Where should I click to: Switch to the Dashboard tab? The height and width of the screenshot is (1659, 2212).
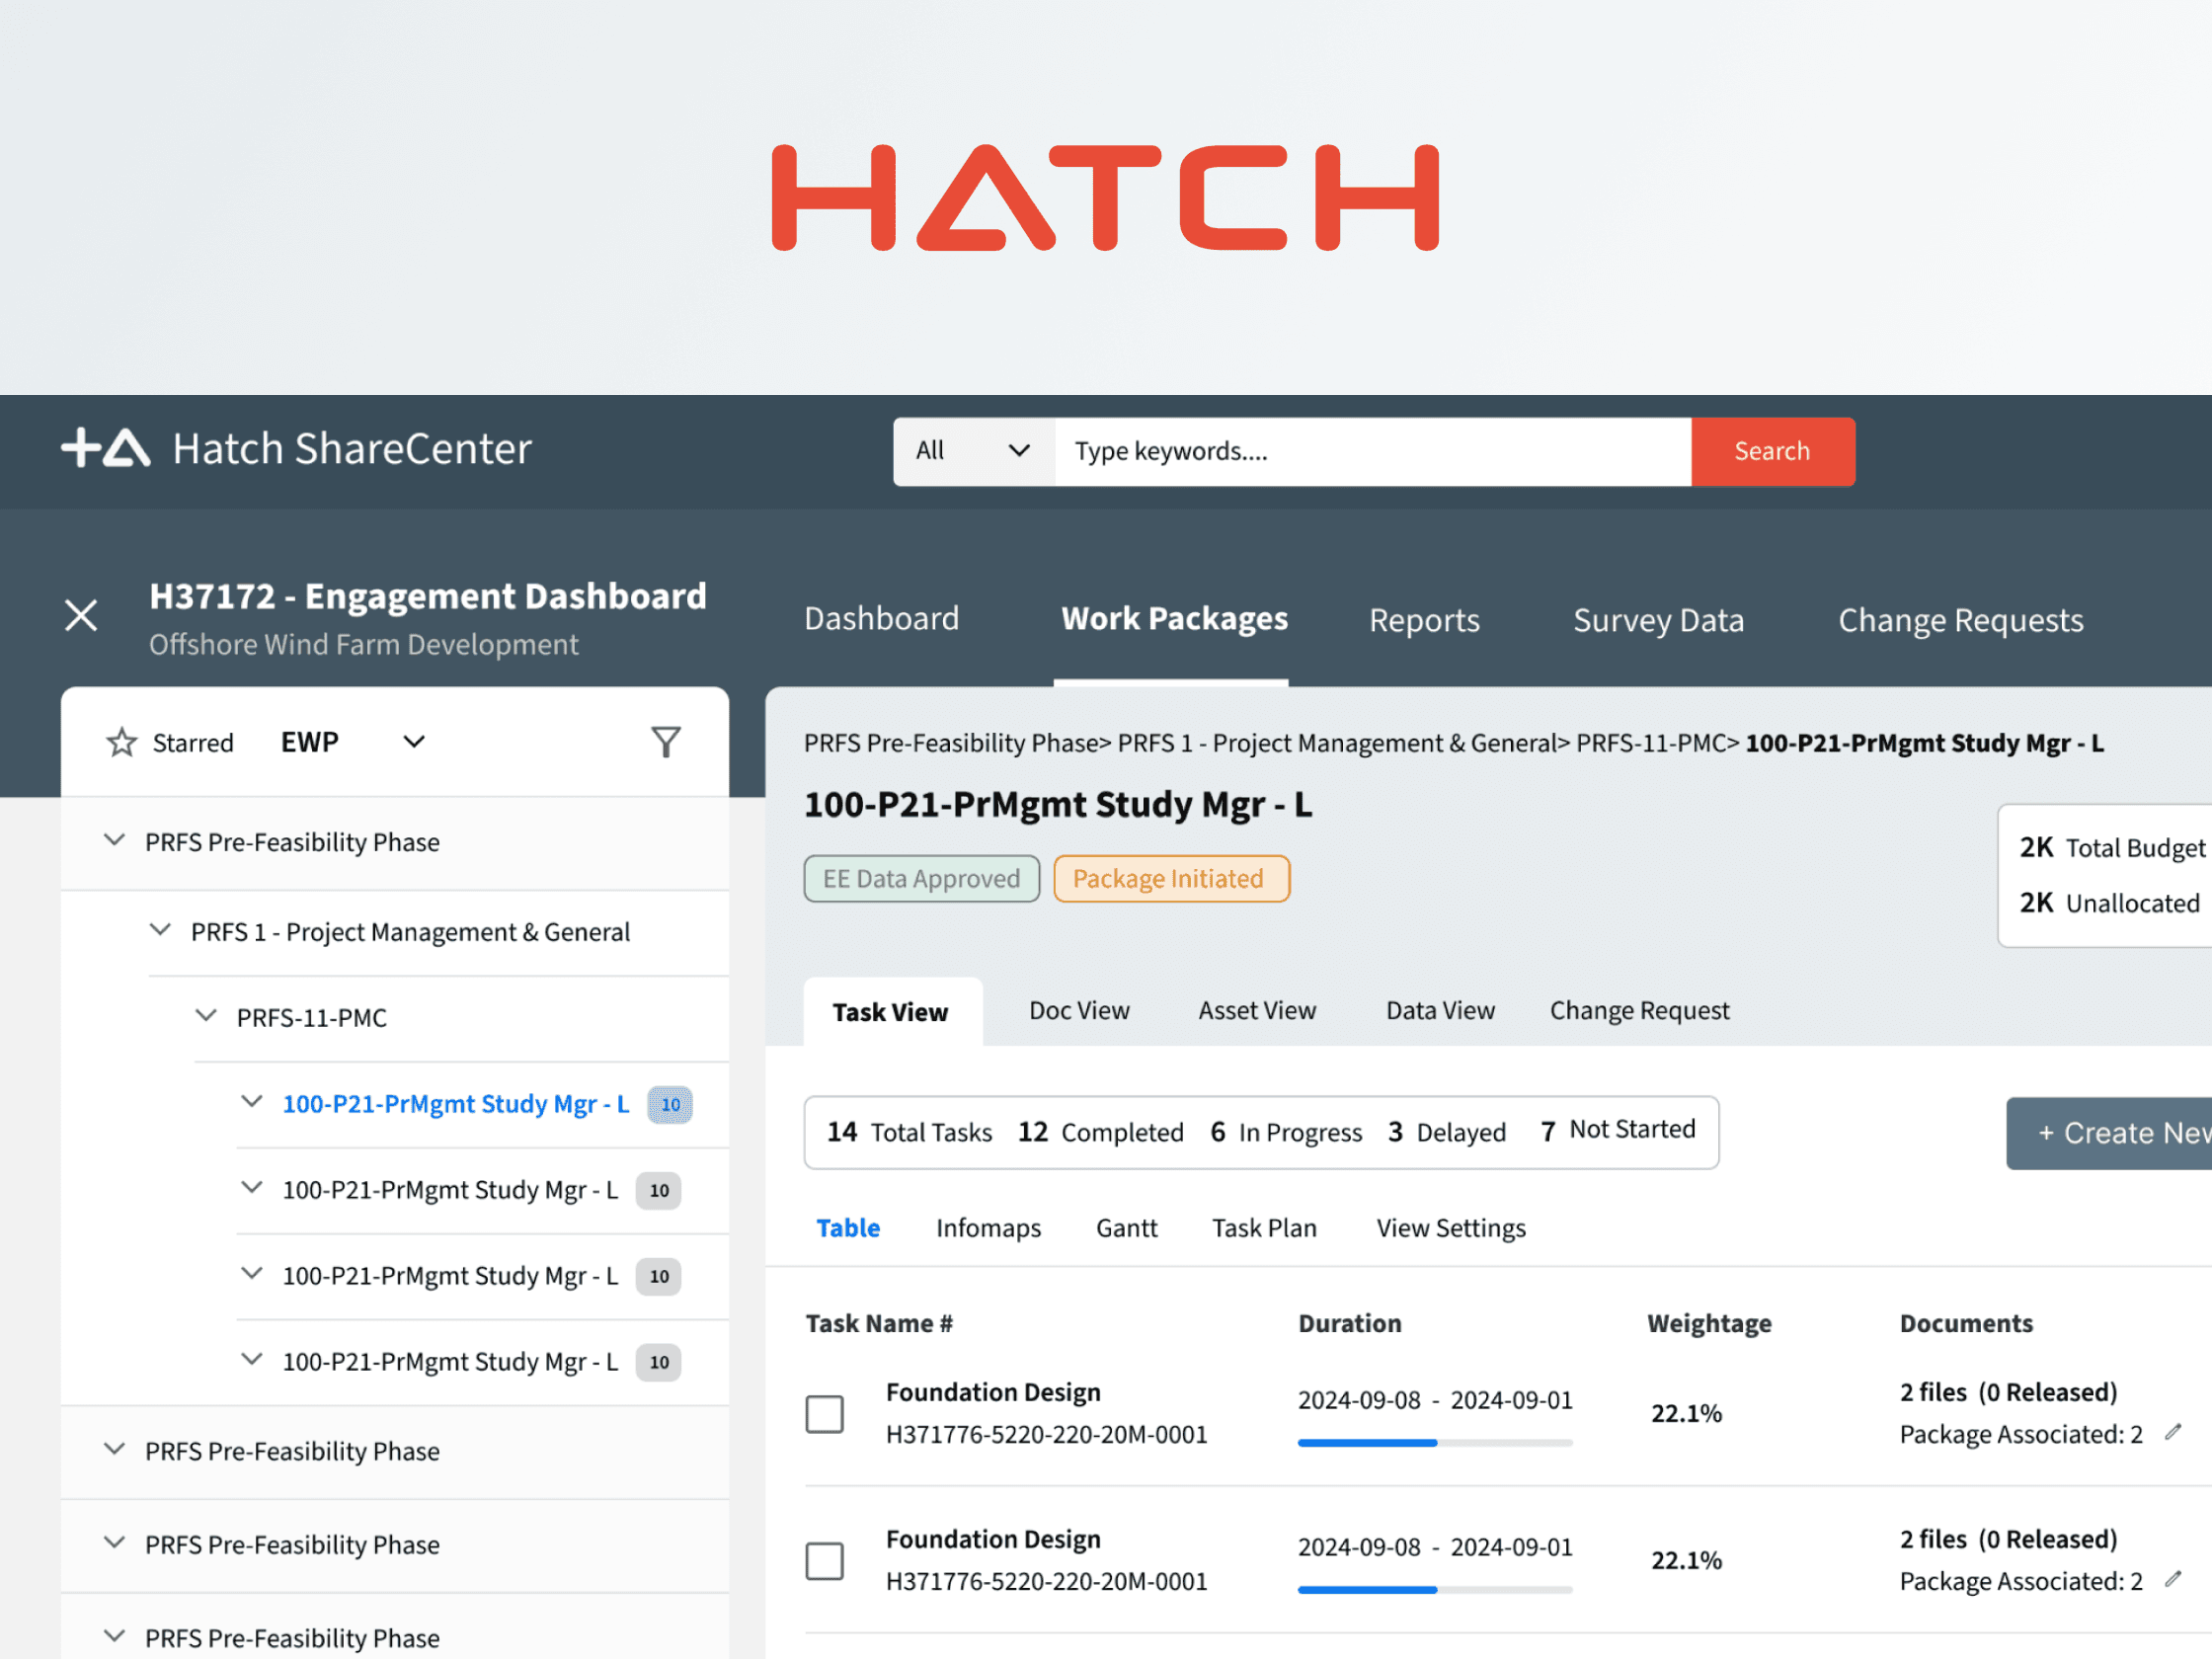[881, 619]
